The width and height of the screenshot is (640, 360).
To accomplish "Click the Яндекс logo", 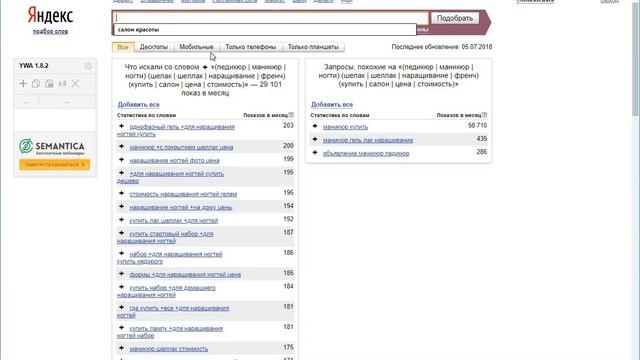I will (50, 16).
